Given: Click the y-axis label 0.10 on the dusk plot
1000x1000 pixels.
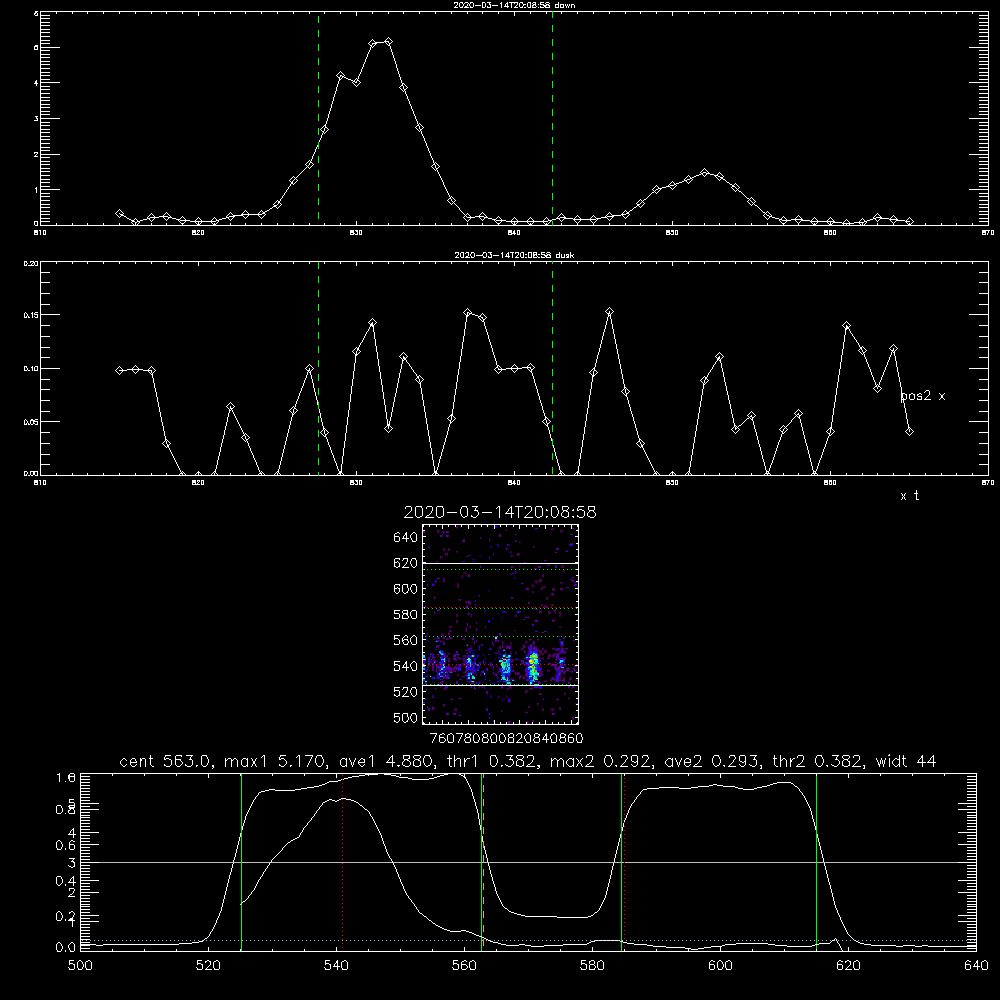Looking at the screenshot, I should [31, 369].
